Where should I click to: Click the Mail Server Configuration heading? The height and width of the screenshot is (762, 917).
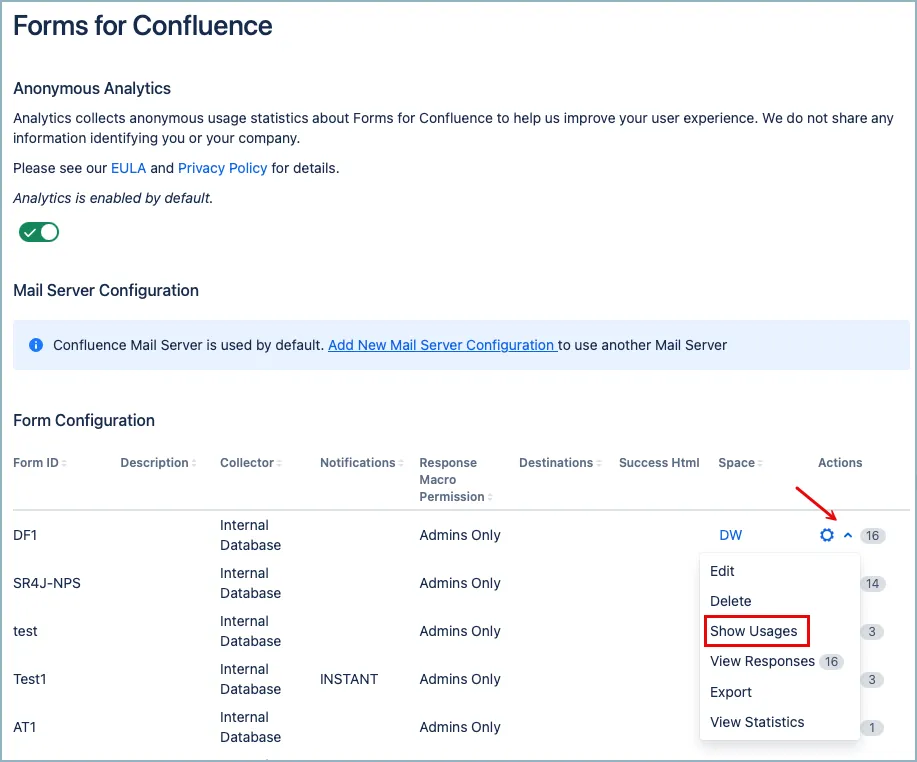click(106, 291)
